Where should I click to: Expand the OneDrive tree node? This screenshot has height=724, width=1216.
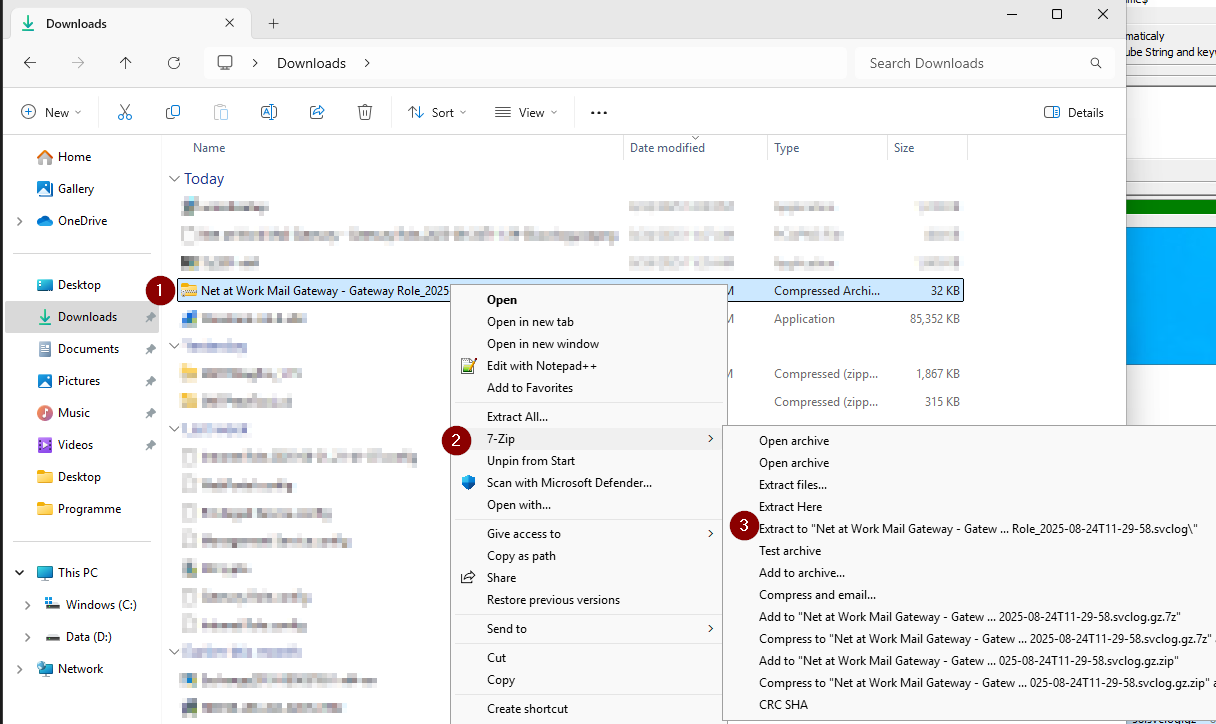pos(19,221)
